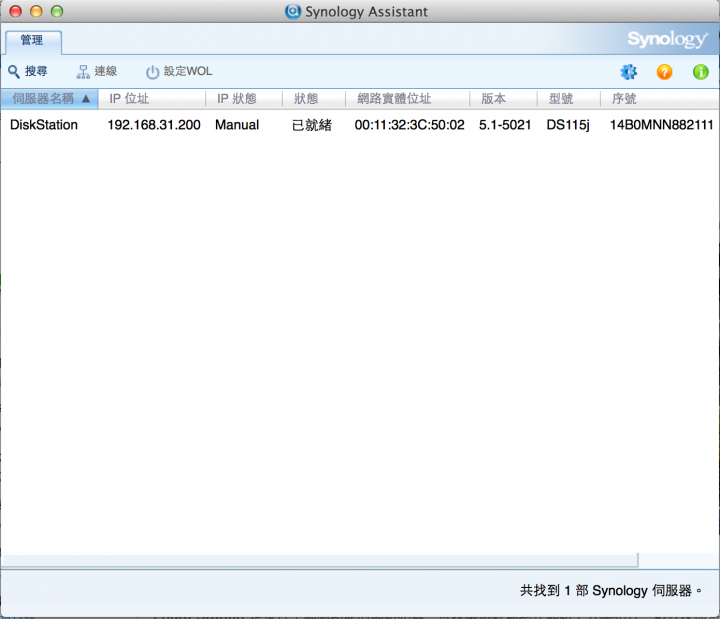Click the MAC address 00:11:32:3C:50:02
The height and width of the screenshot is (619, 720).
coord(410,125)
